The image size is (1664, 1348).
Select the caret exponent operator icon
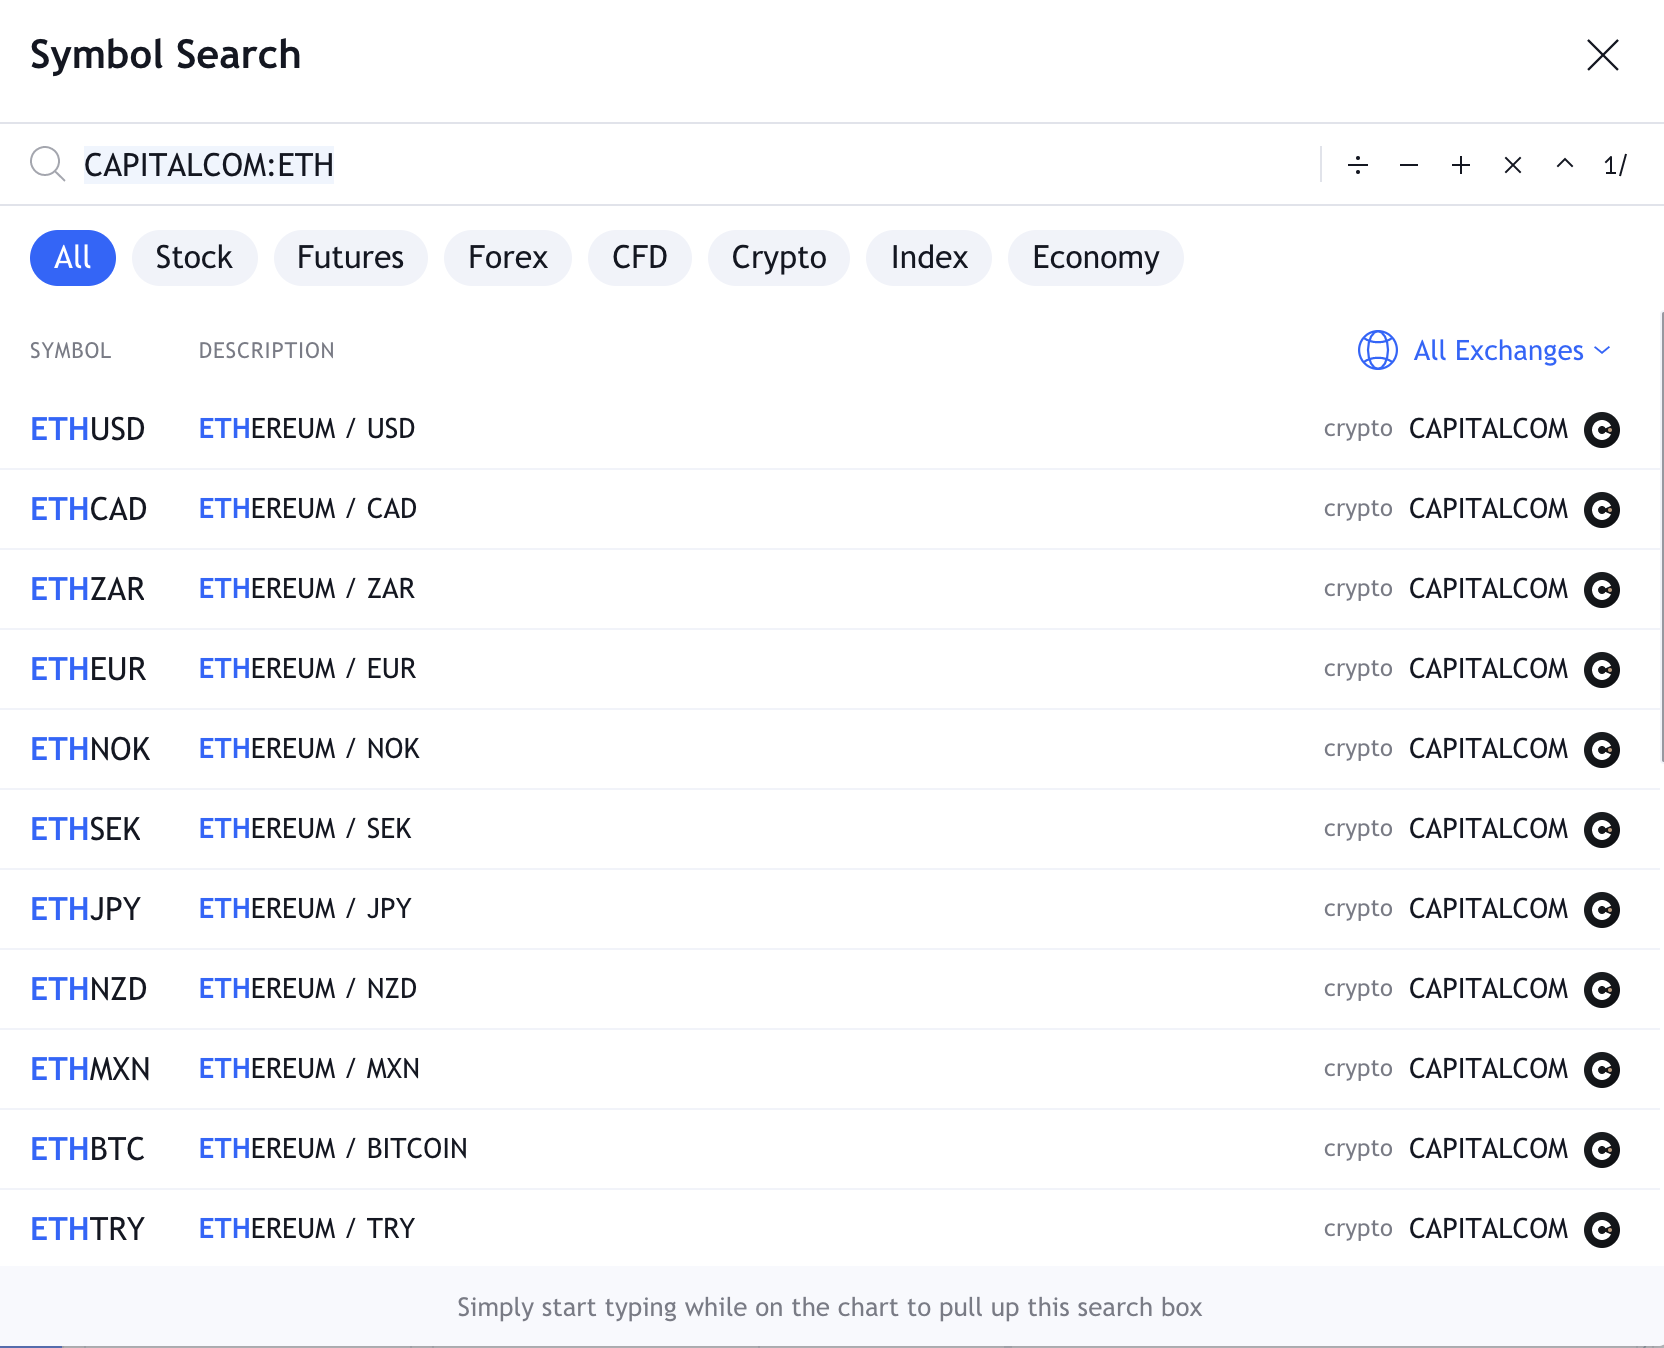pyautogui.click(x=1564, y=165)
